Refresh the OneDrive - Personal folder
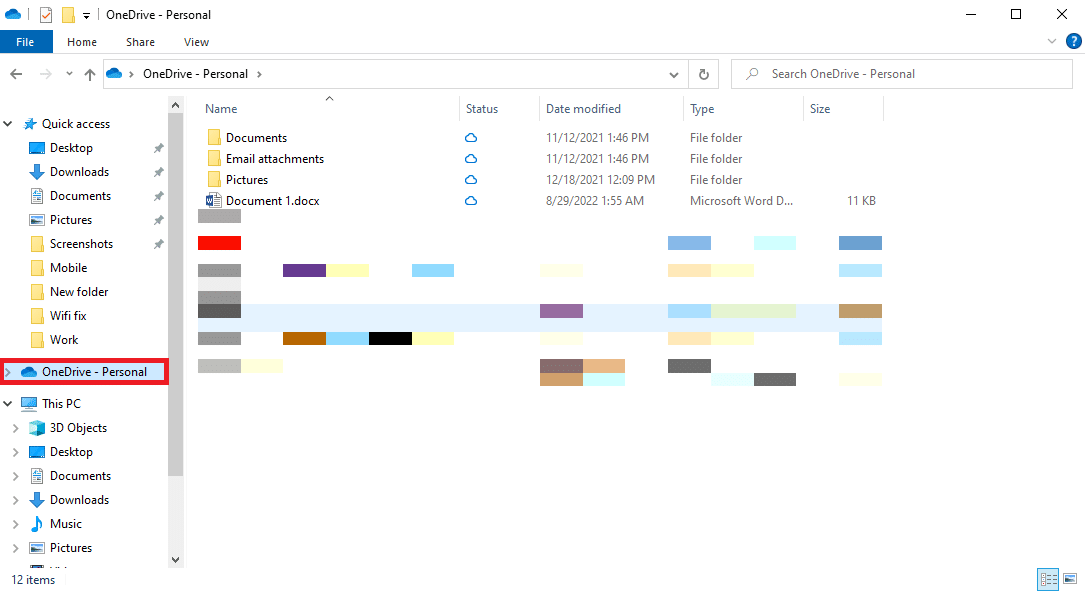 [704, 74]
